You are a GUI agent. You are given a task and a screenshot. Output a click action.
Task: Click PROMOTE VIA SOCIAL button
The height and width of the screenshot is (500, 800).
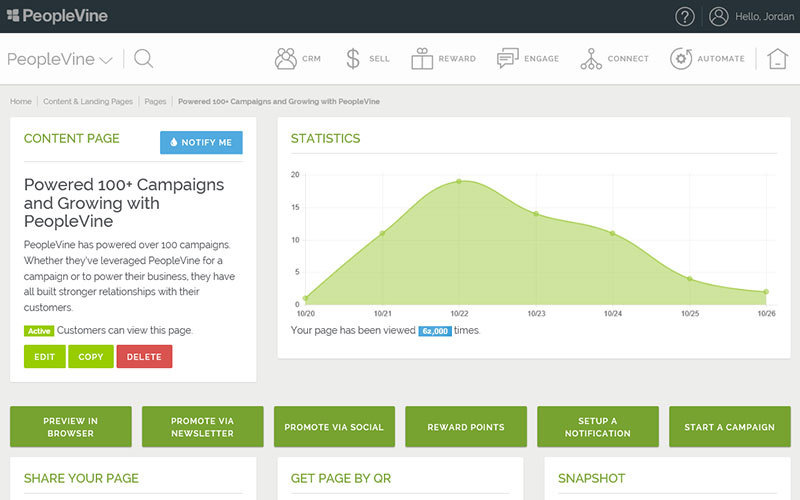tap(334, 427)
